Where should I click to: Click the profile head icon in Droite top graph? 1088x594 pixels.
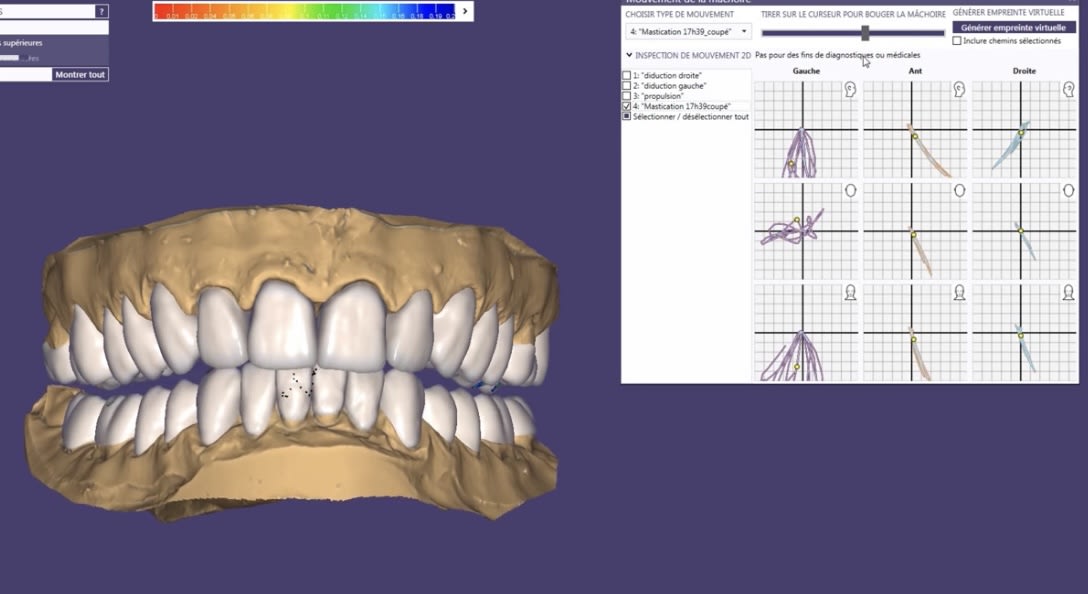click(x=1067, y=89)
